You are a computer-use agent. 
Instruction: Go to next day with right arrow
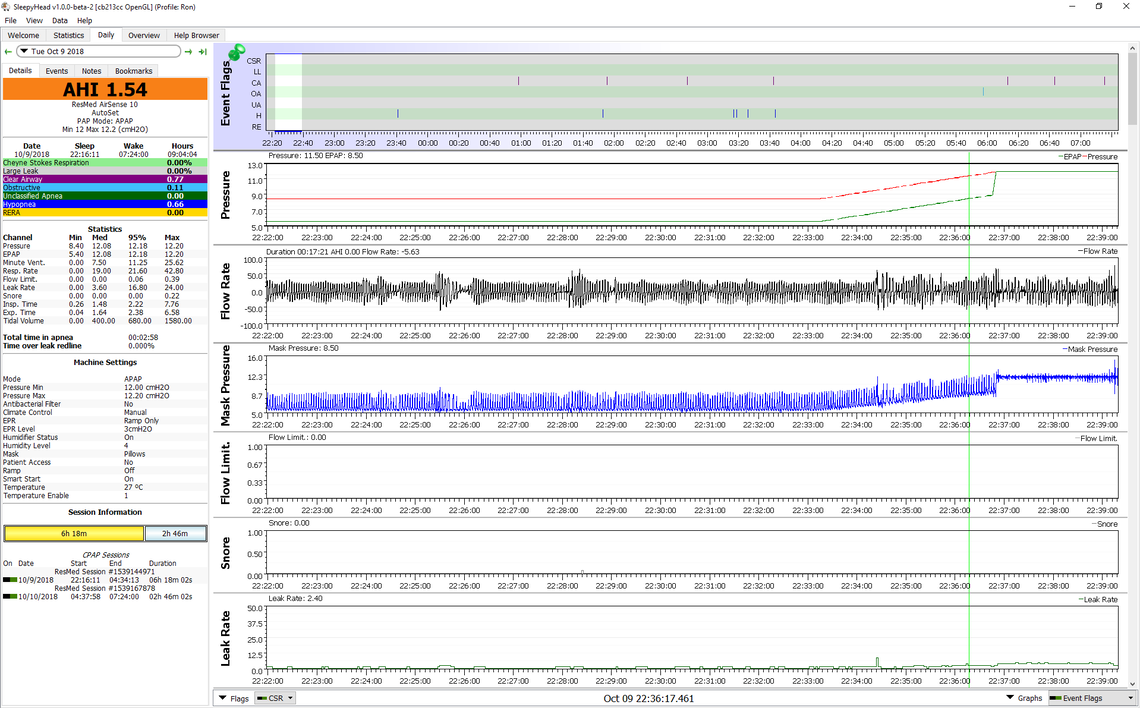point(188,51)
